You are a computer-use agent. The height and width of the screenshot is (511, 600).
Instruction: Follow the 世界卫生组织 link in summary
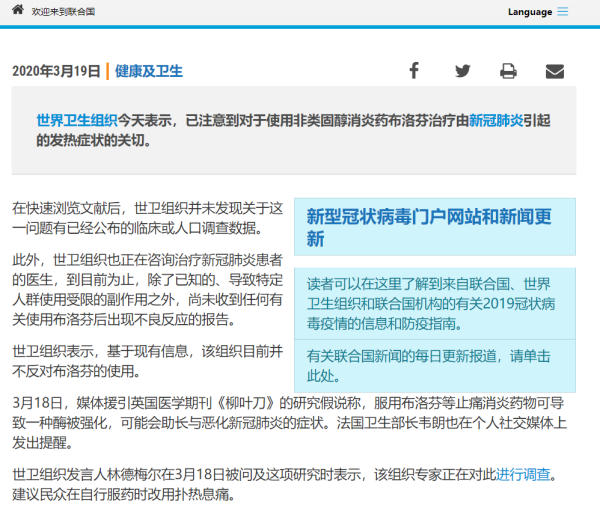77,121
